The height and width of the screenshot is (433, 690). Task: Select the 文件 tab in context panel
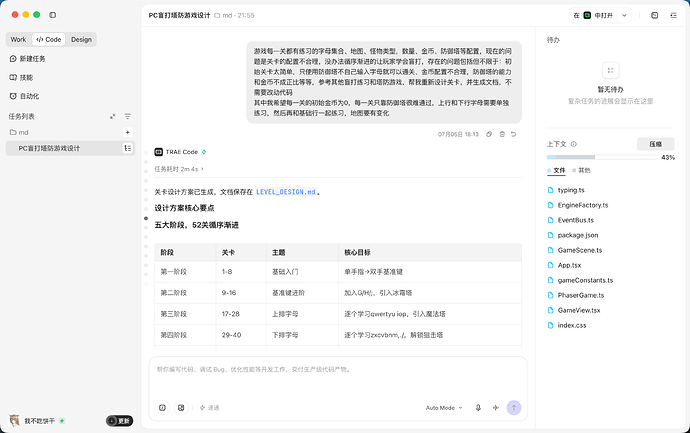tap(556, 170)
